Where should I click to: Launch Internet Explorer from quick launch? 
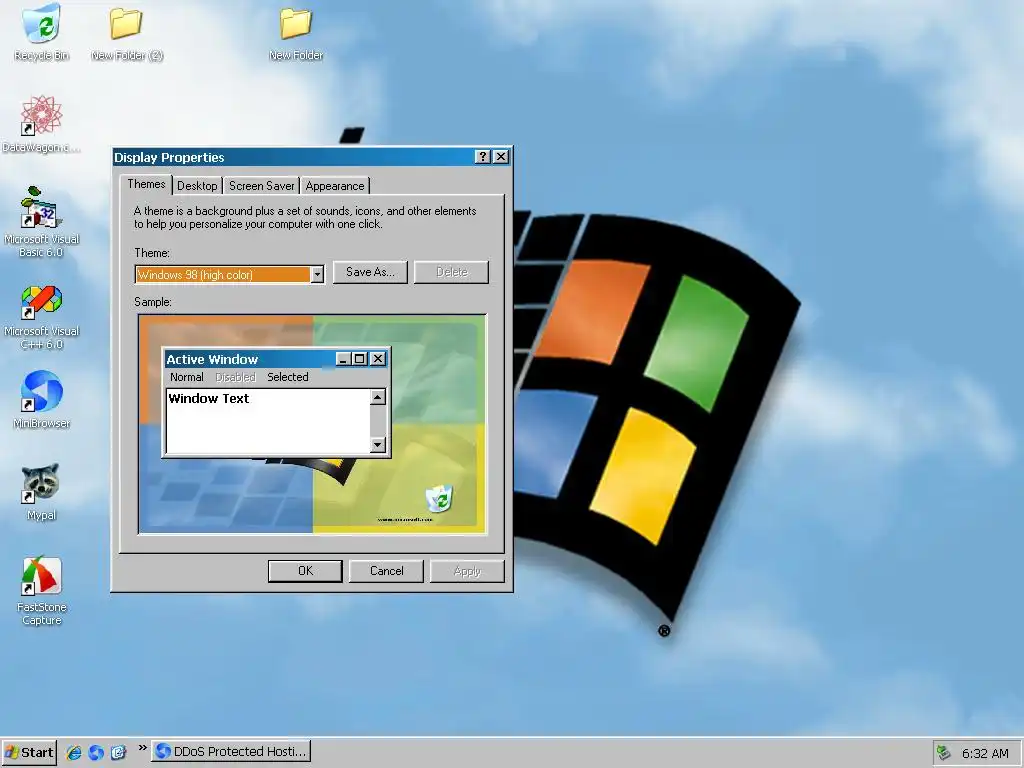(x=74, y=752)
